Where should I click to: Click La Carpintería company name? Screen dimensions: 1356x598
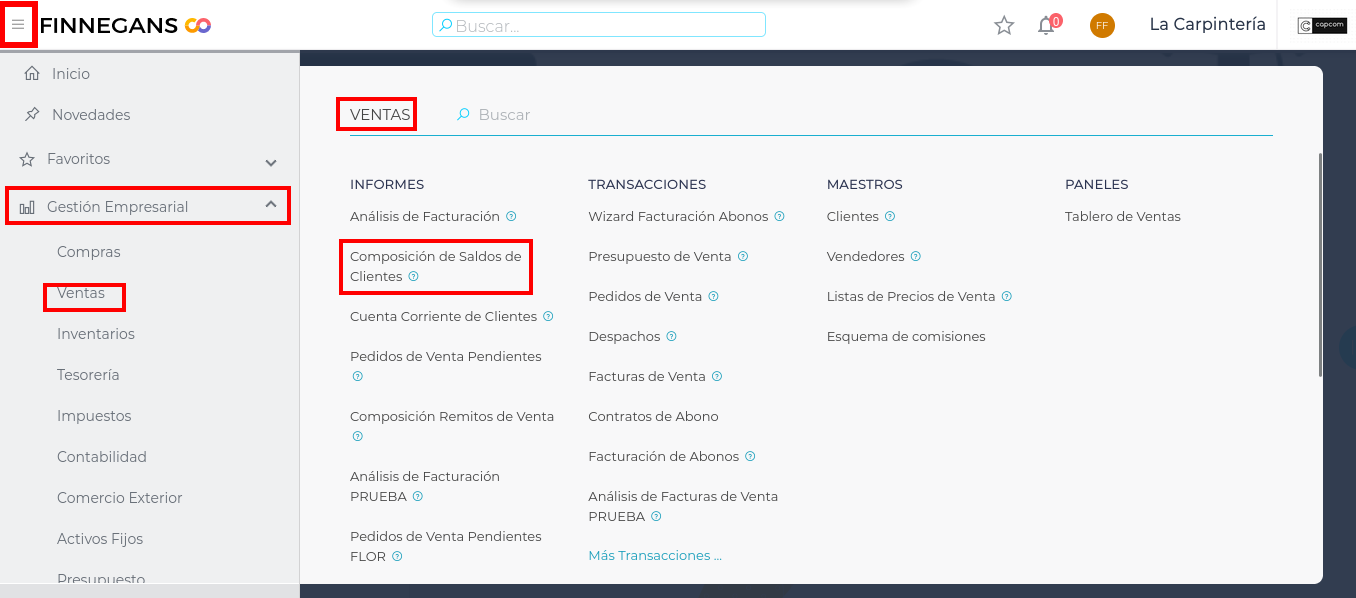[1207, 25]
